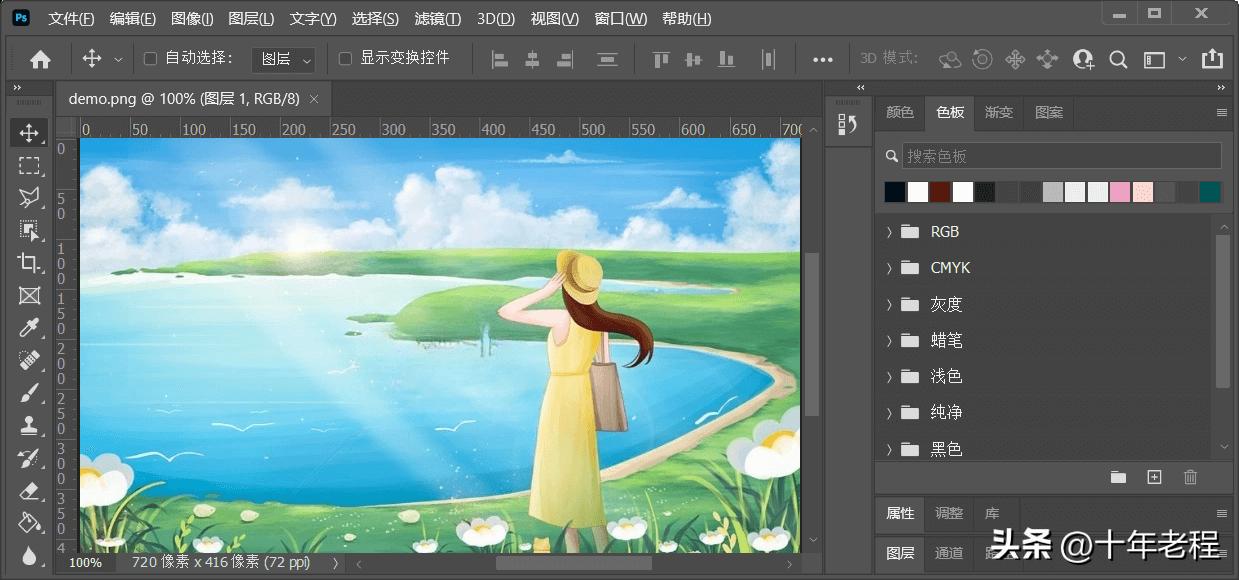Switch to the 渐变 panel tab
This screenshot has width=1239, height=580.
(998, 112)
